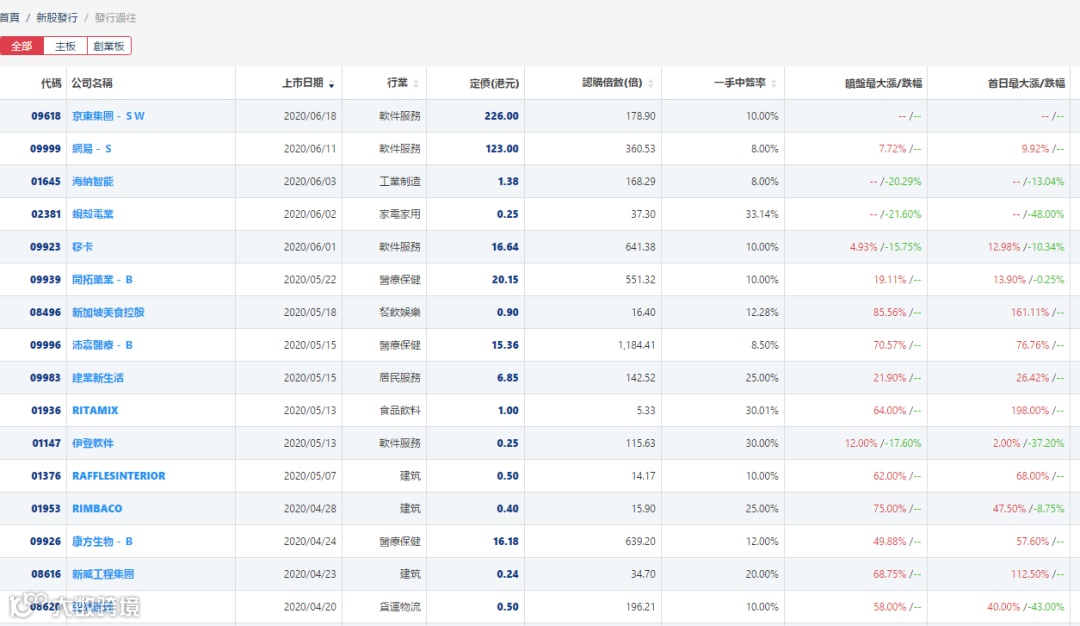The image size is (1080, 626).
Task: Open 開拓藥業 - B company link
Action: [102, 280]
